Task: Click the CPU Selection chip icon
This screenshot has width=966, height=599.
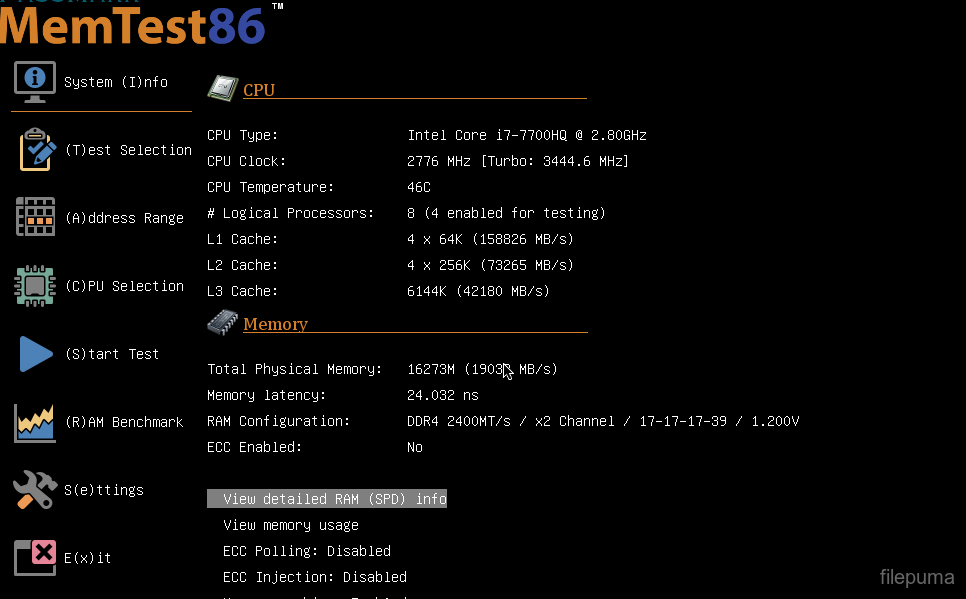Action: [35, 286]
